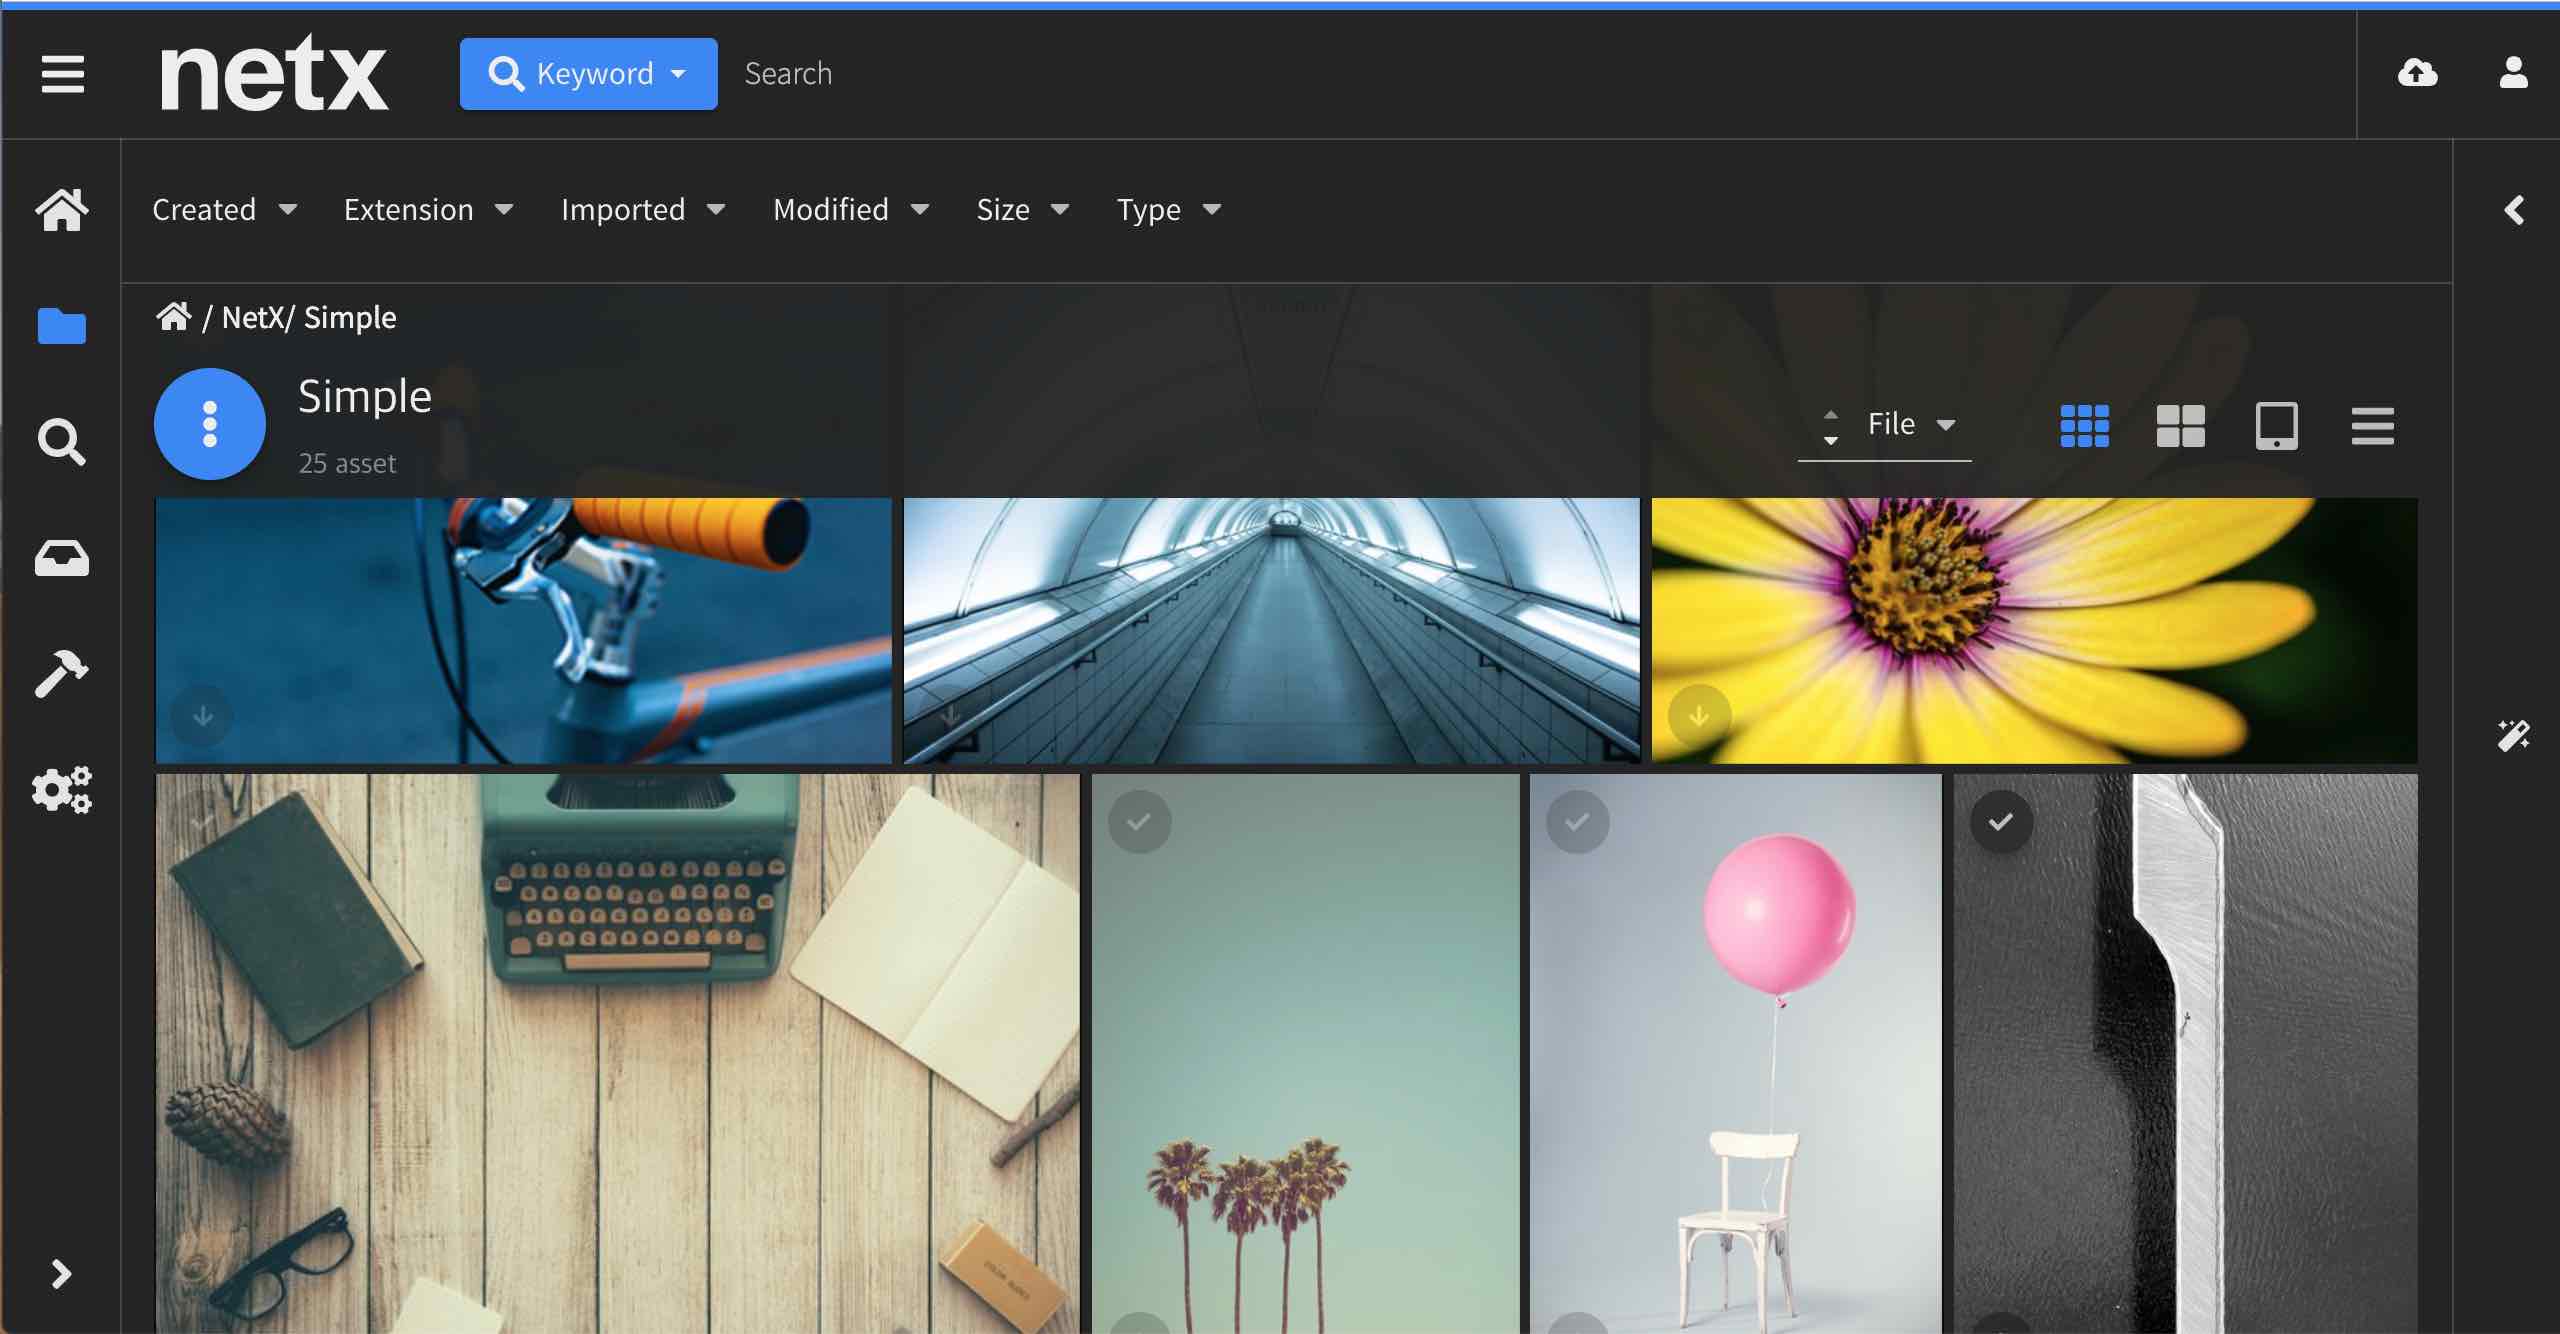Switch to mosaic tile view
Image resolution: width=2560 pixels, height=1334 pixels.
(2179, 425)
